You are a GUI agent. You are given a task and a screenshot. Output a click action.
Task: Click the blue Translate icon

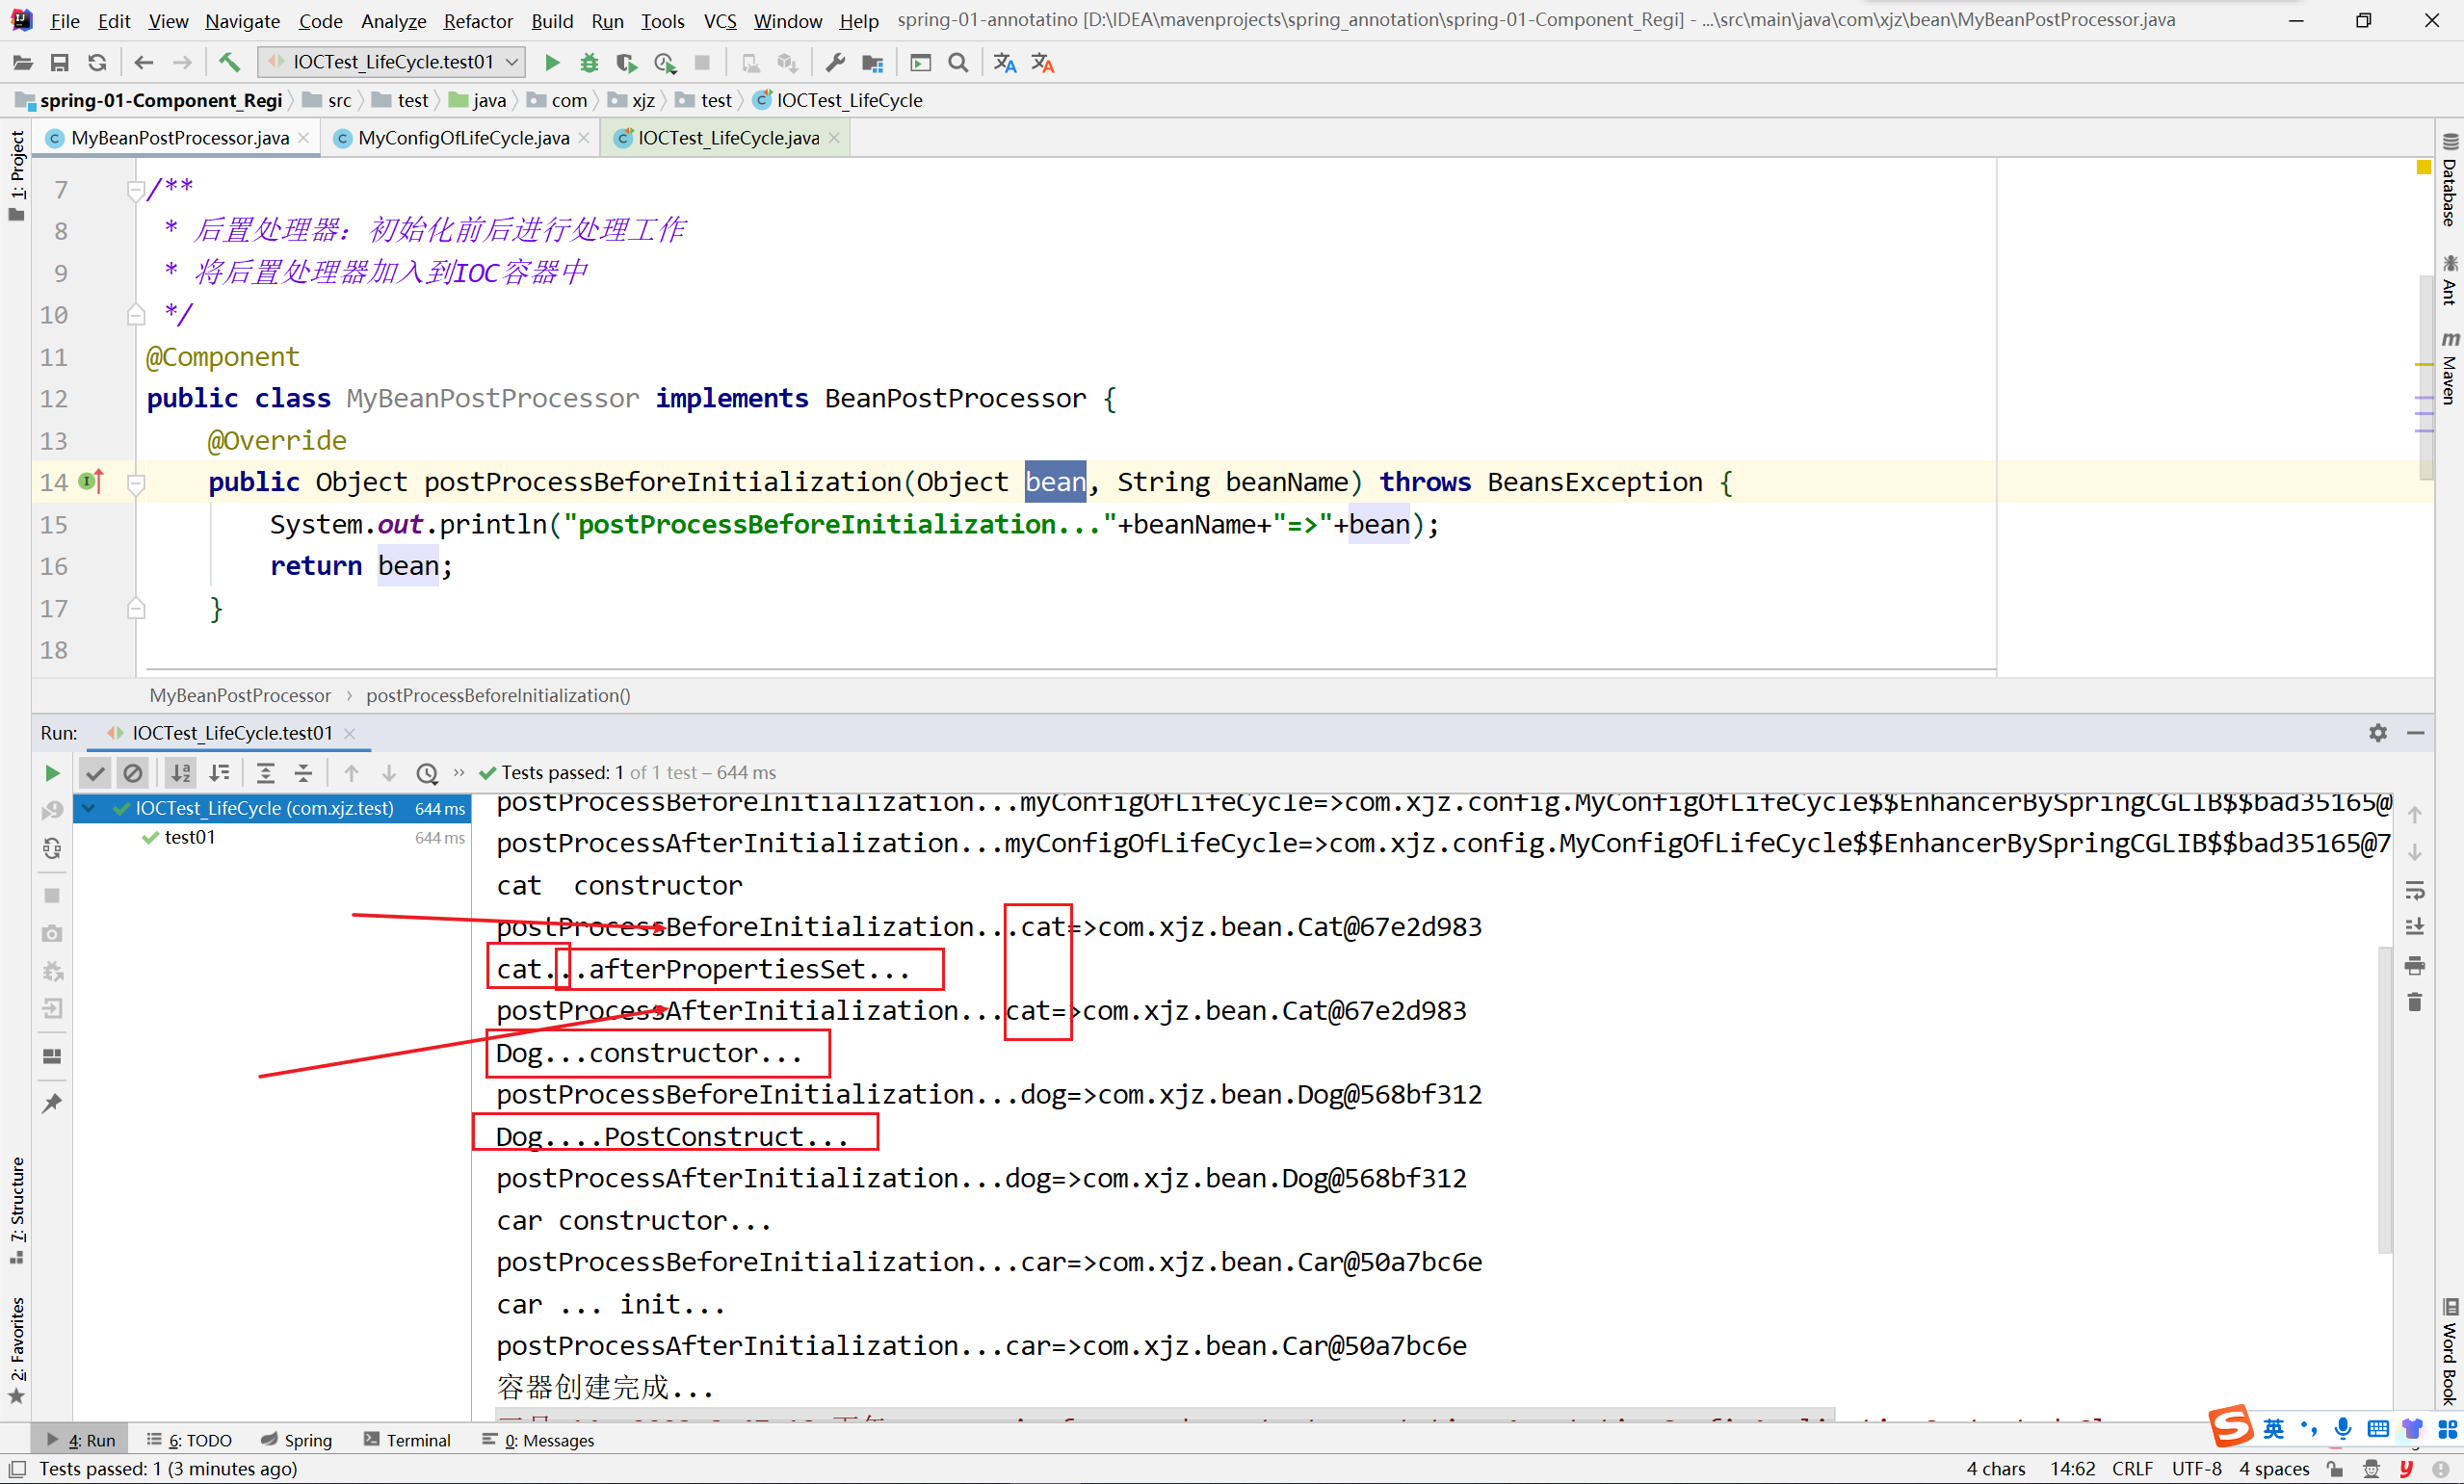(1005, 63)
